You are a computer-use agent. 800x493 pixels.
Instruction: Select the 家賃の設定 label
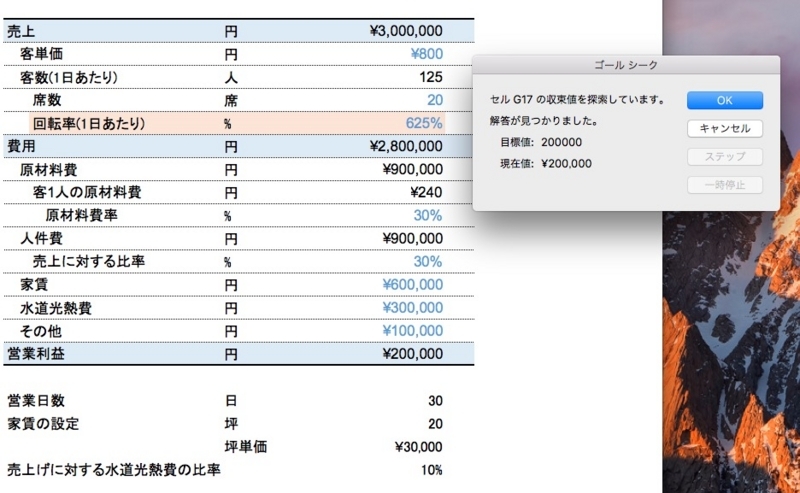tap(43, 424)
